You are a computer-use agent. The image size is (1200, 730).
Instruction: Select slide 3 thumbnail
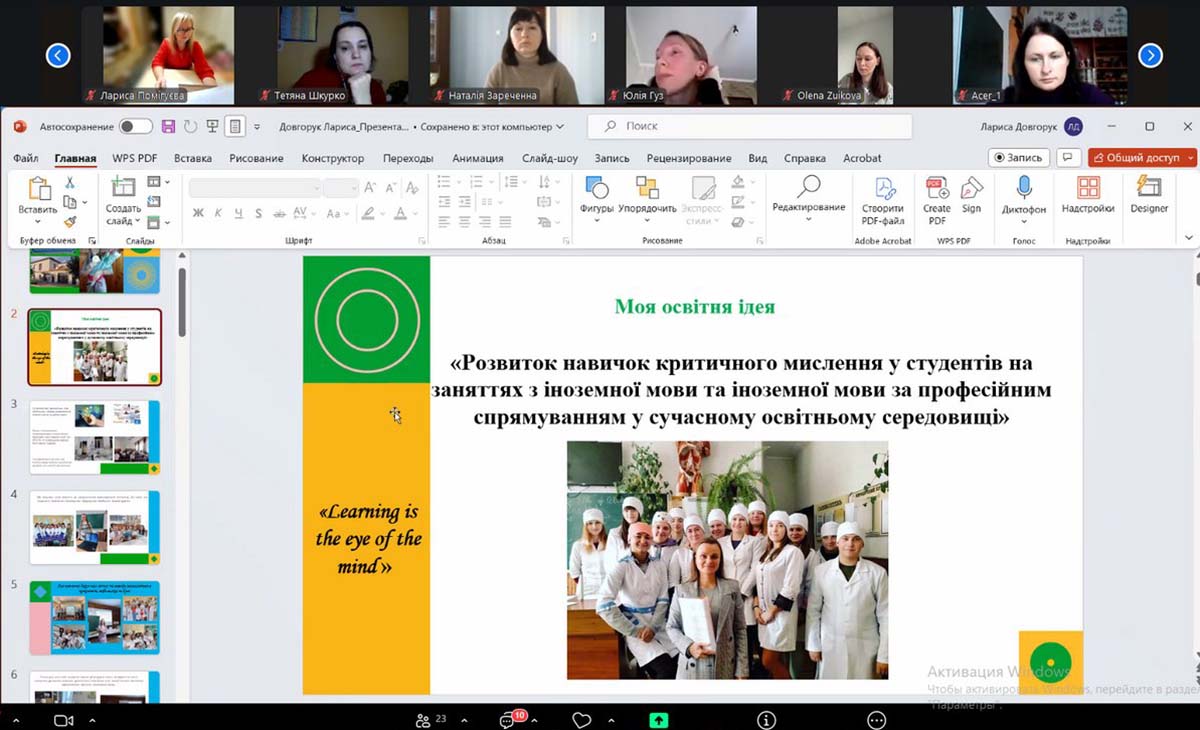pyautogui.click(x=95, y=437)
